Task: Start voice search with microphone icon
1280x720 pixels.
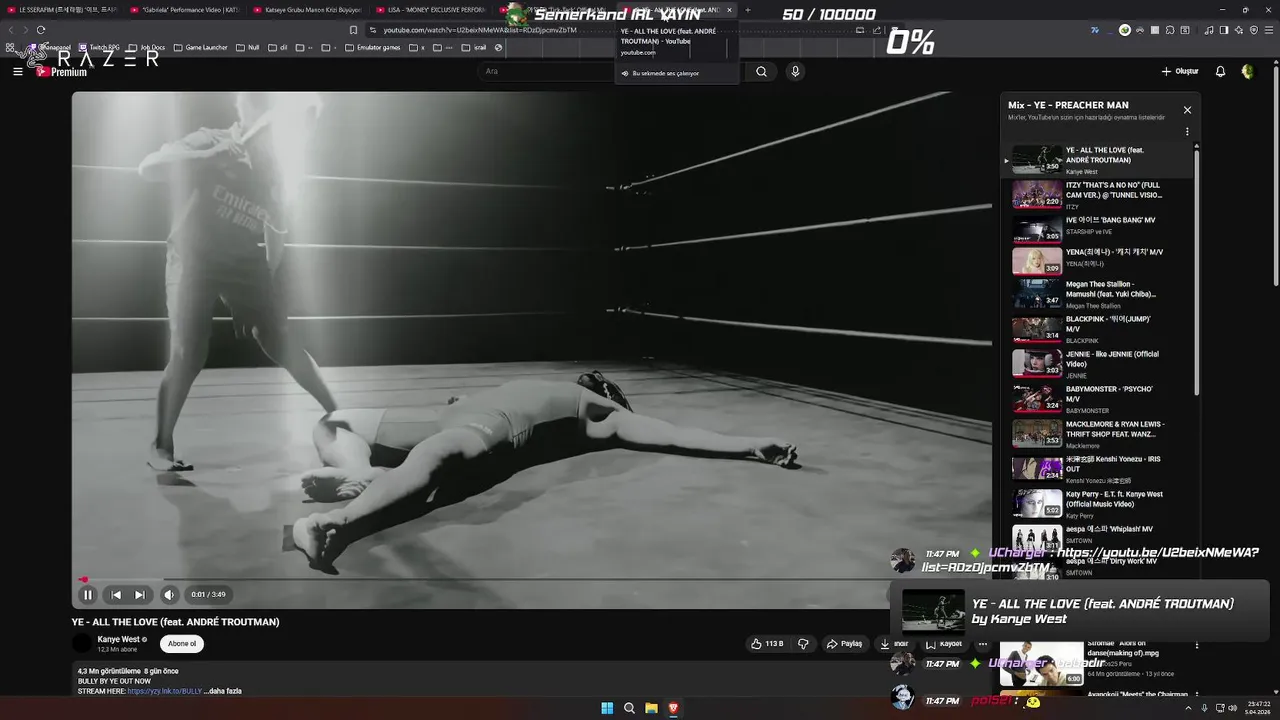Action: point(795,71)
